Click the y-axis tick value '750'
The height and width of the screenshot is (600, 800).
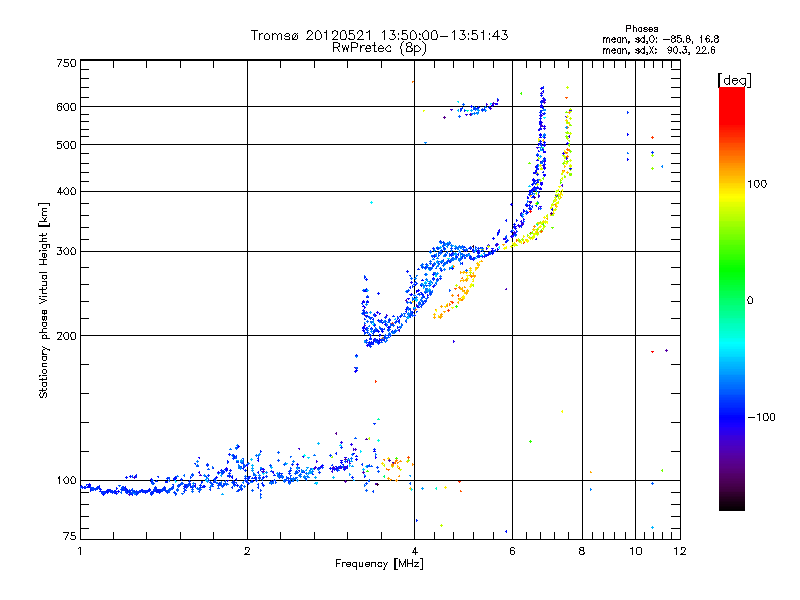pos(66,63)
